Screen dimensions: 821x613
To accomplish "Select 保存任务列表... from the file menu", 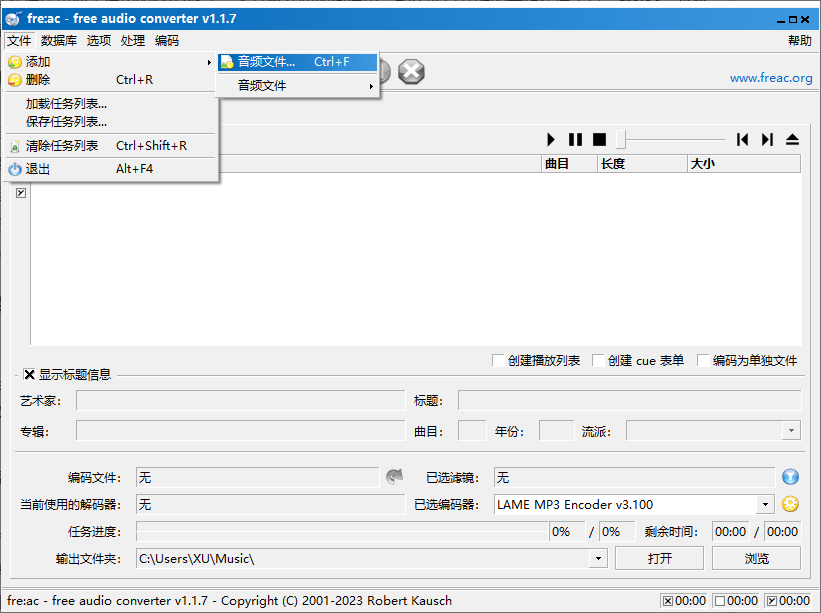I will coord(66,121).
